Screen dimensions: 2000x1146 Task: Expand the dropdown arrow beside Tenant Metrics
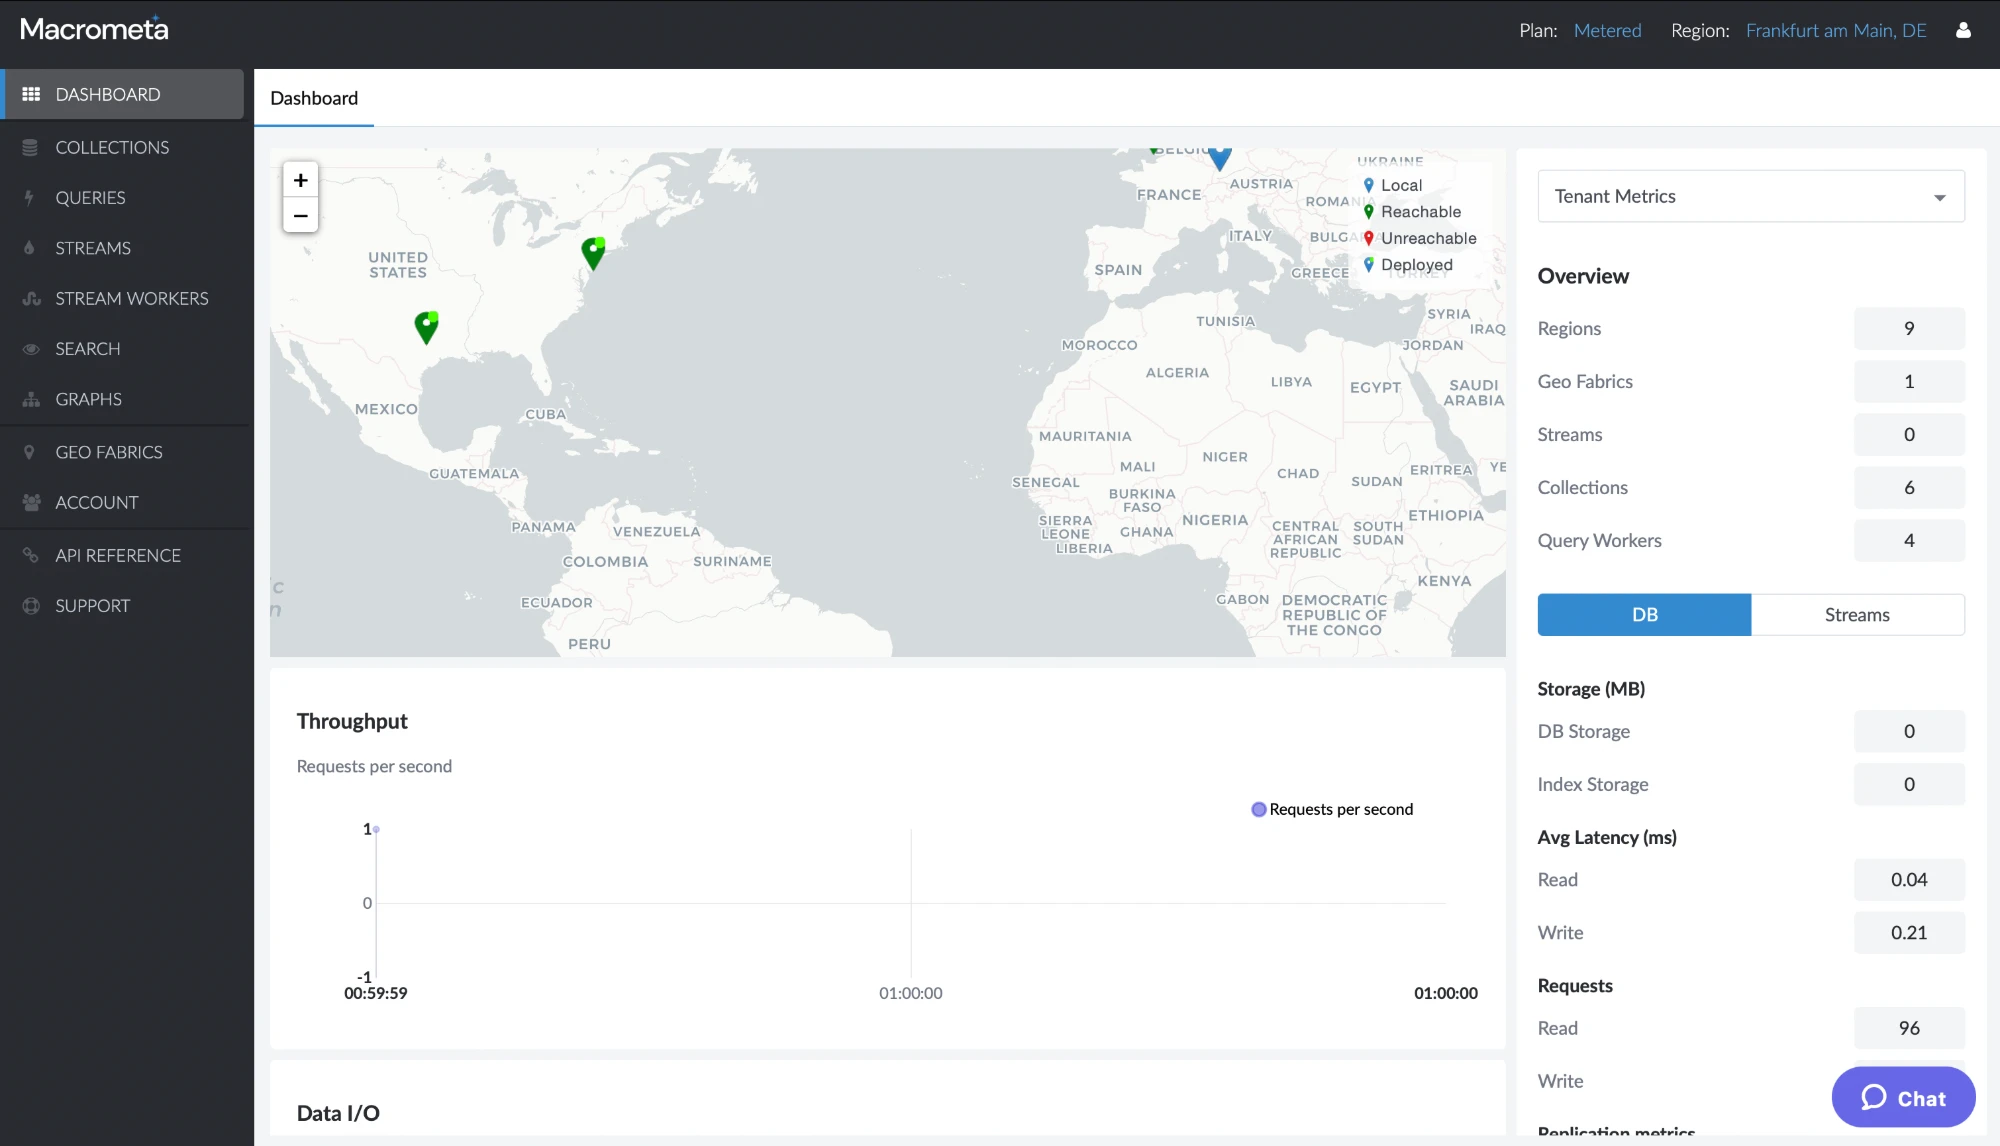click(1939, 197)
